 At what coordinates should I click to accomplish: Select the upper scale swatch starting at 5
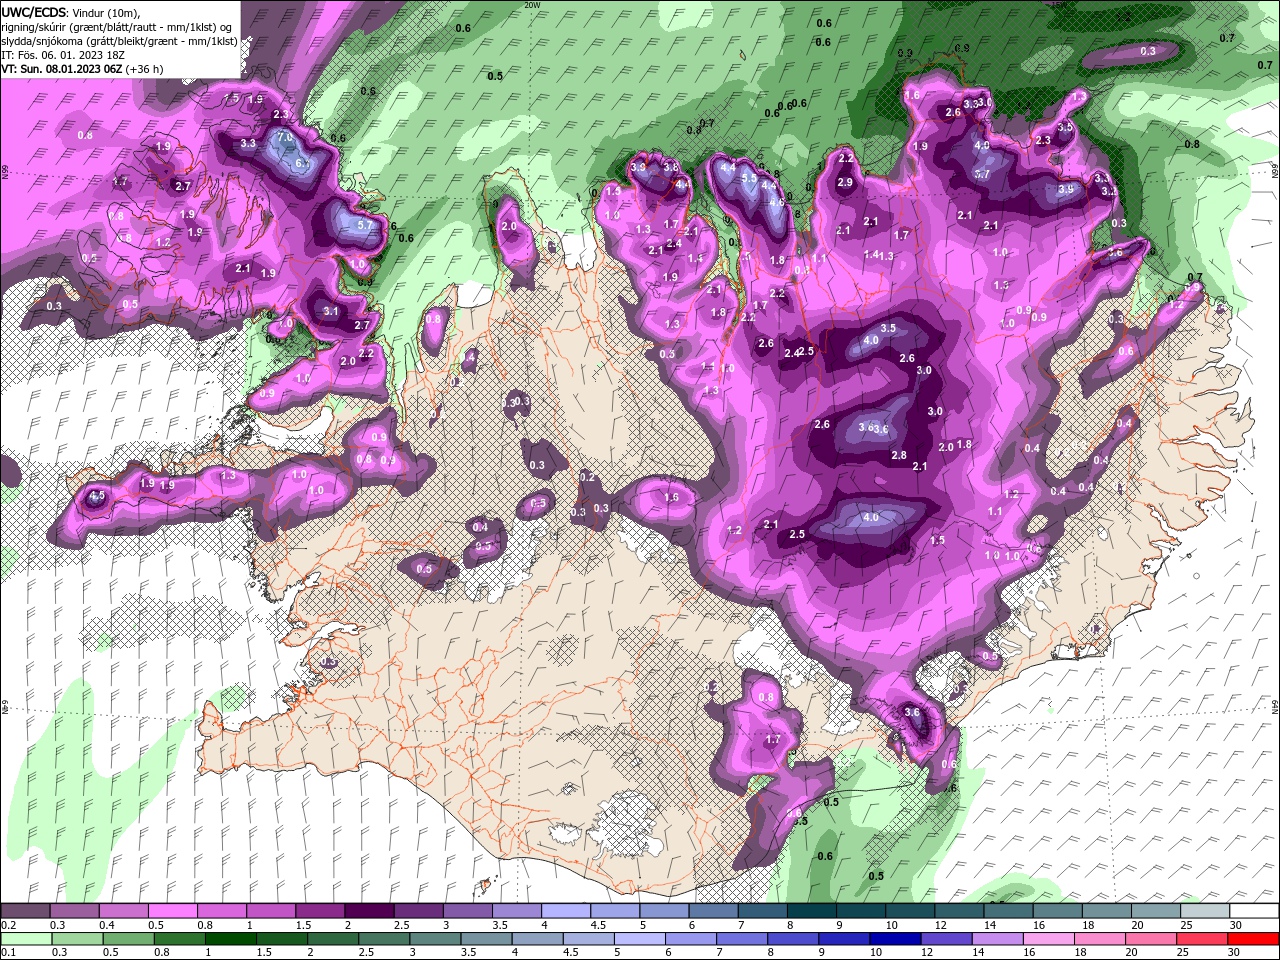tap(664, 910)
